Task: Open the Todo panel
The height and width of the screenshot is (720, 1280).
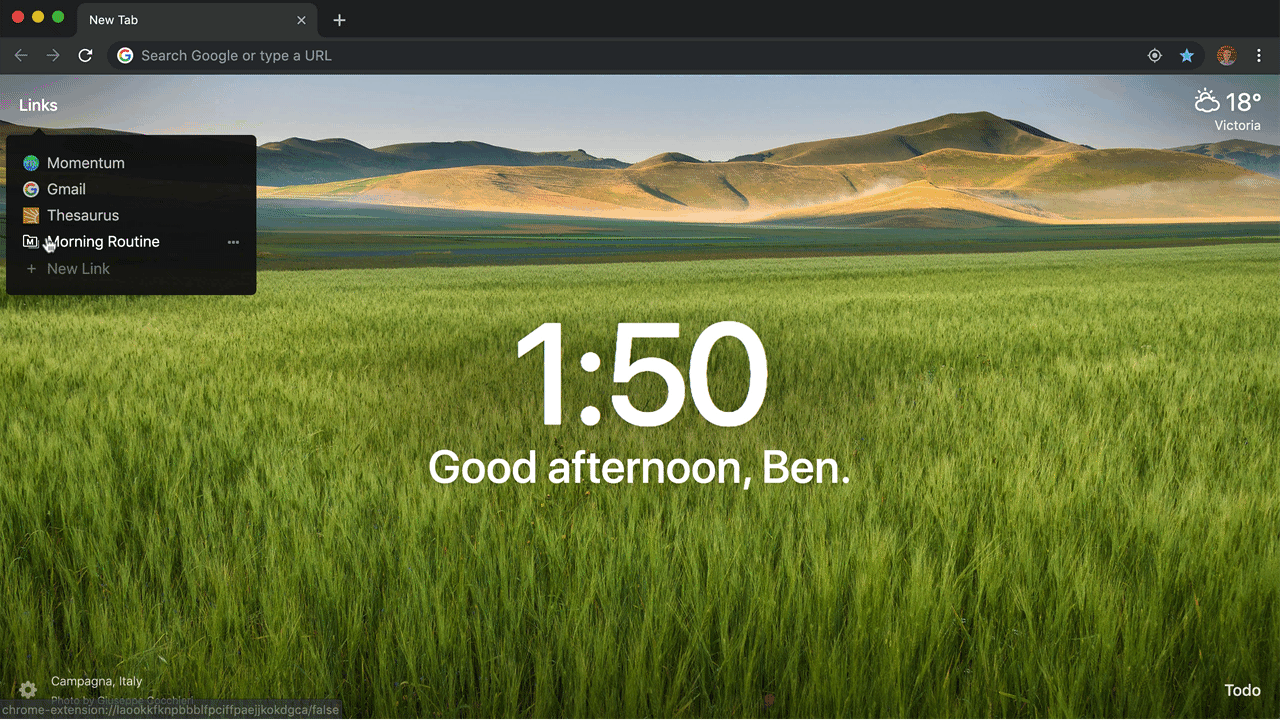Action: [1243, 690]
